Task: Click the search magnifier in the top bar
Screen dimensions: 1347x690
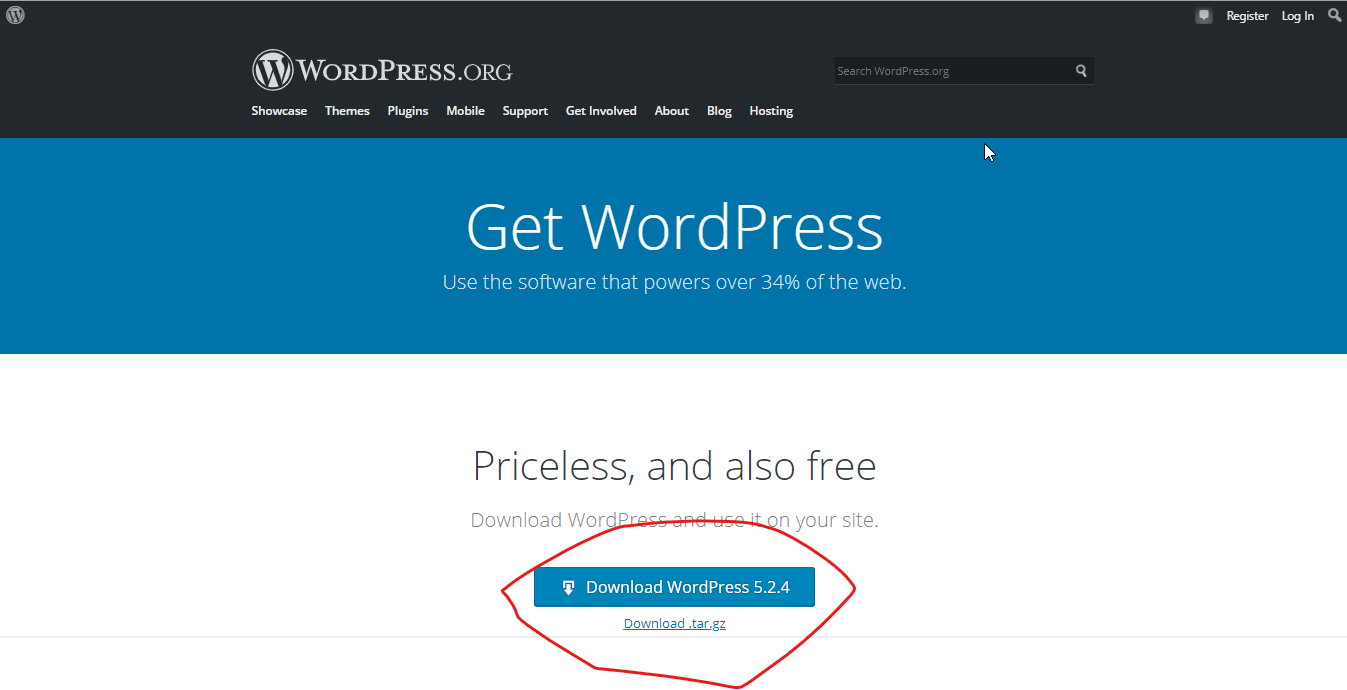Action: tap(1335, 15)
